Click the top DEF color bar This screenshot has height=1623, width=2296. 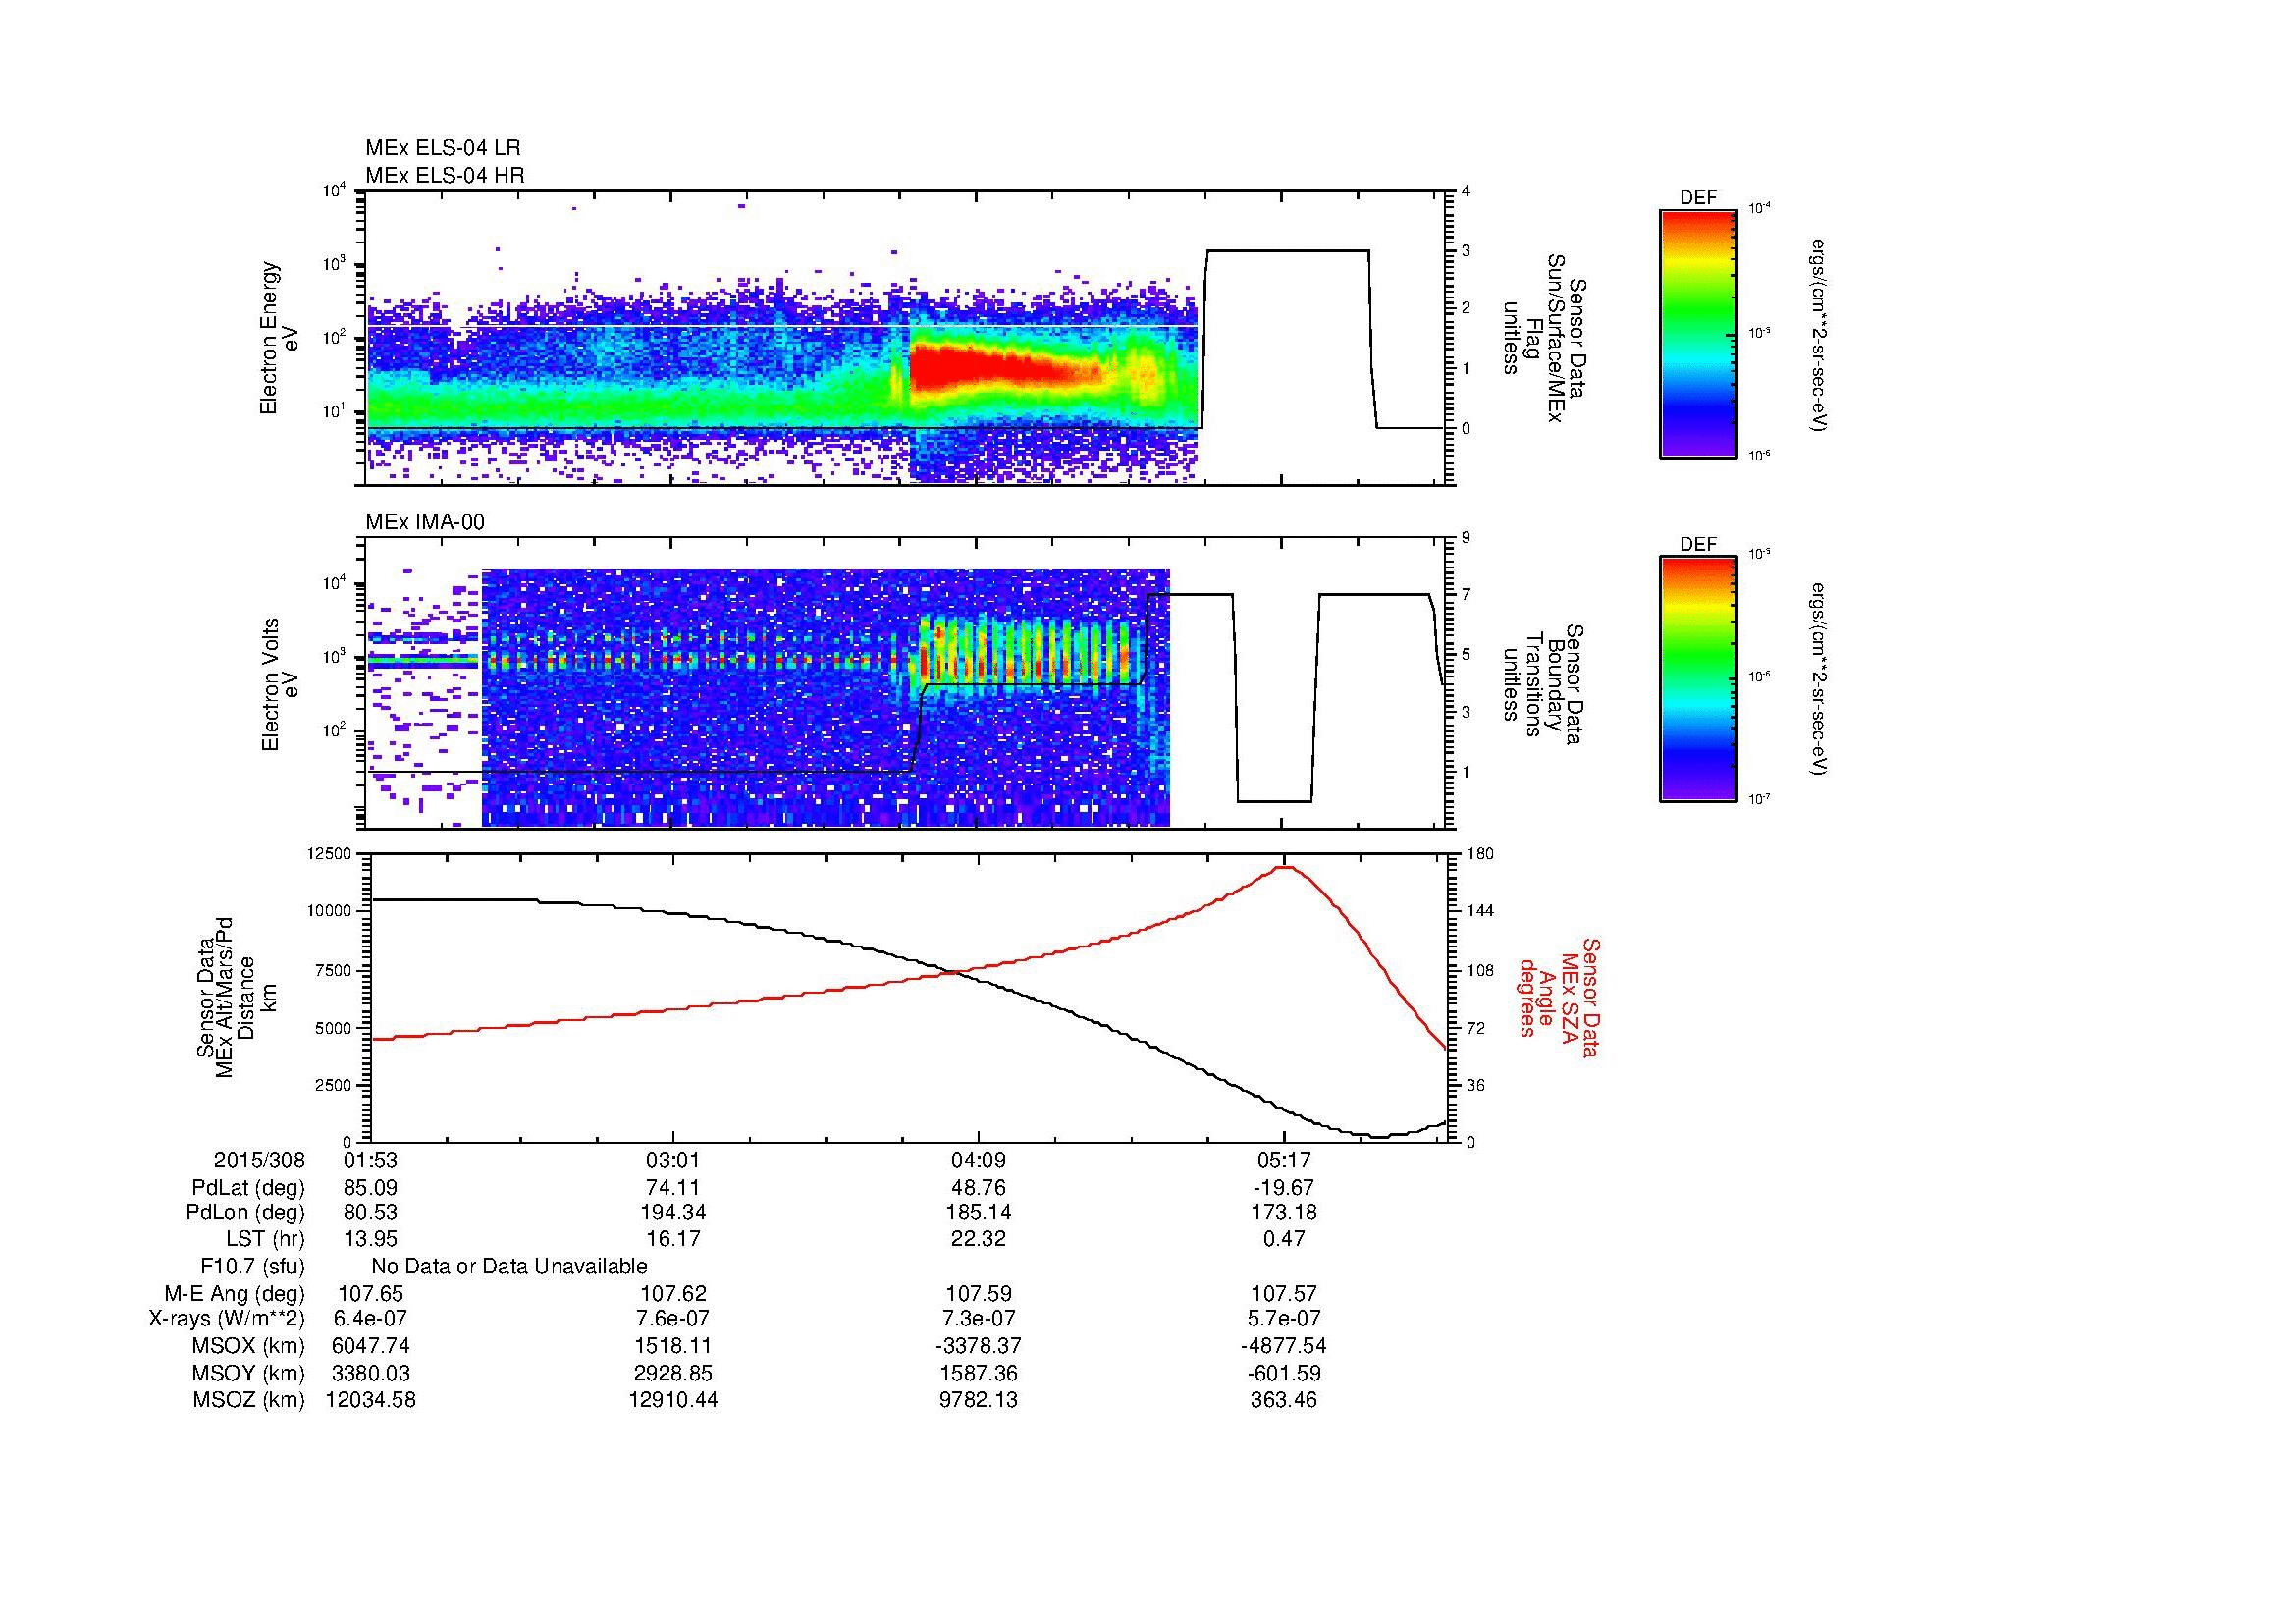coord(1698,333)
